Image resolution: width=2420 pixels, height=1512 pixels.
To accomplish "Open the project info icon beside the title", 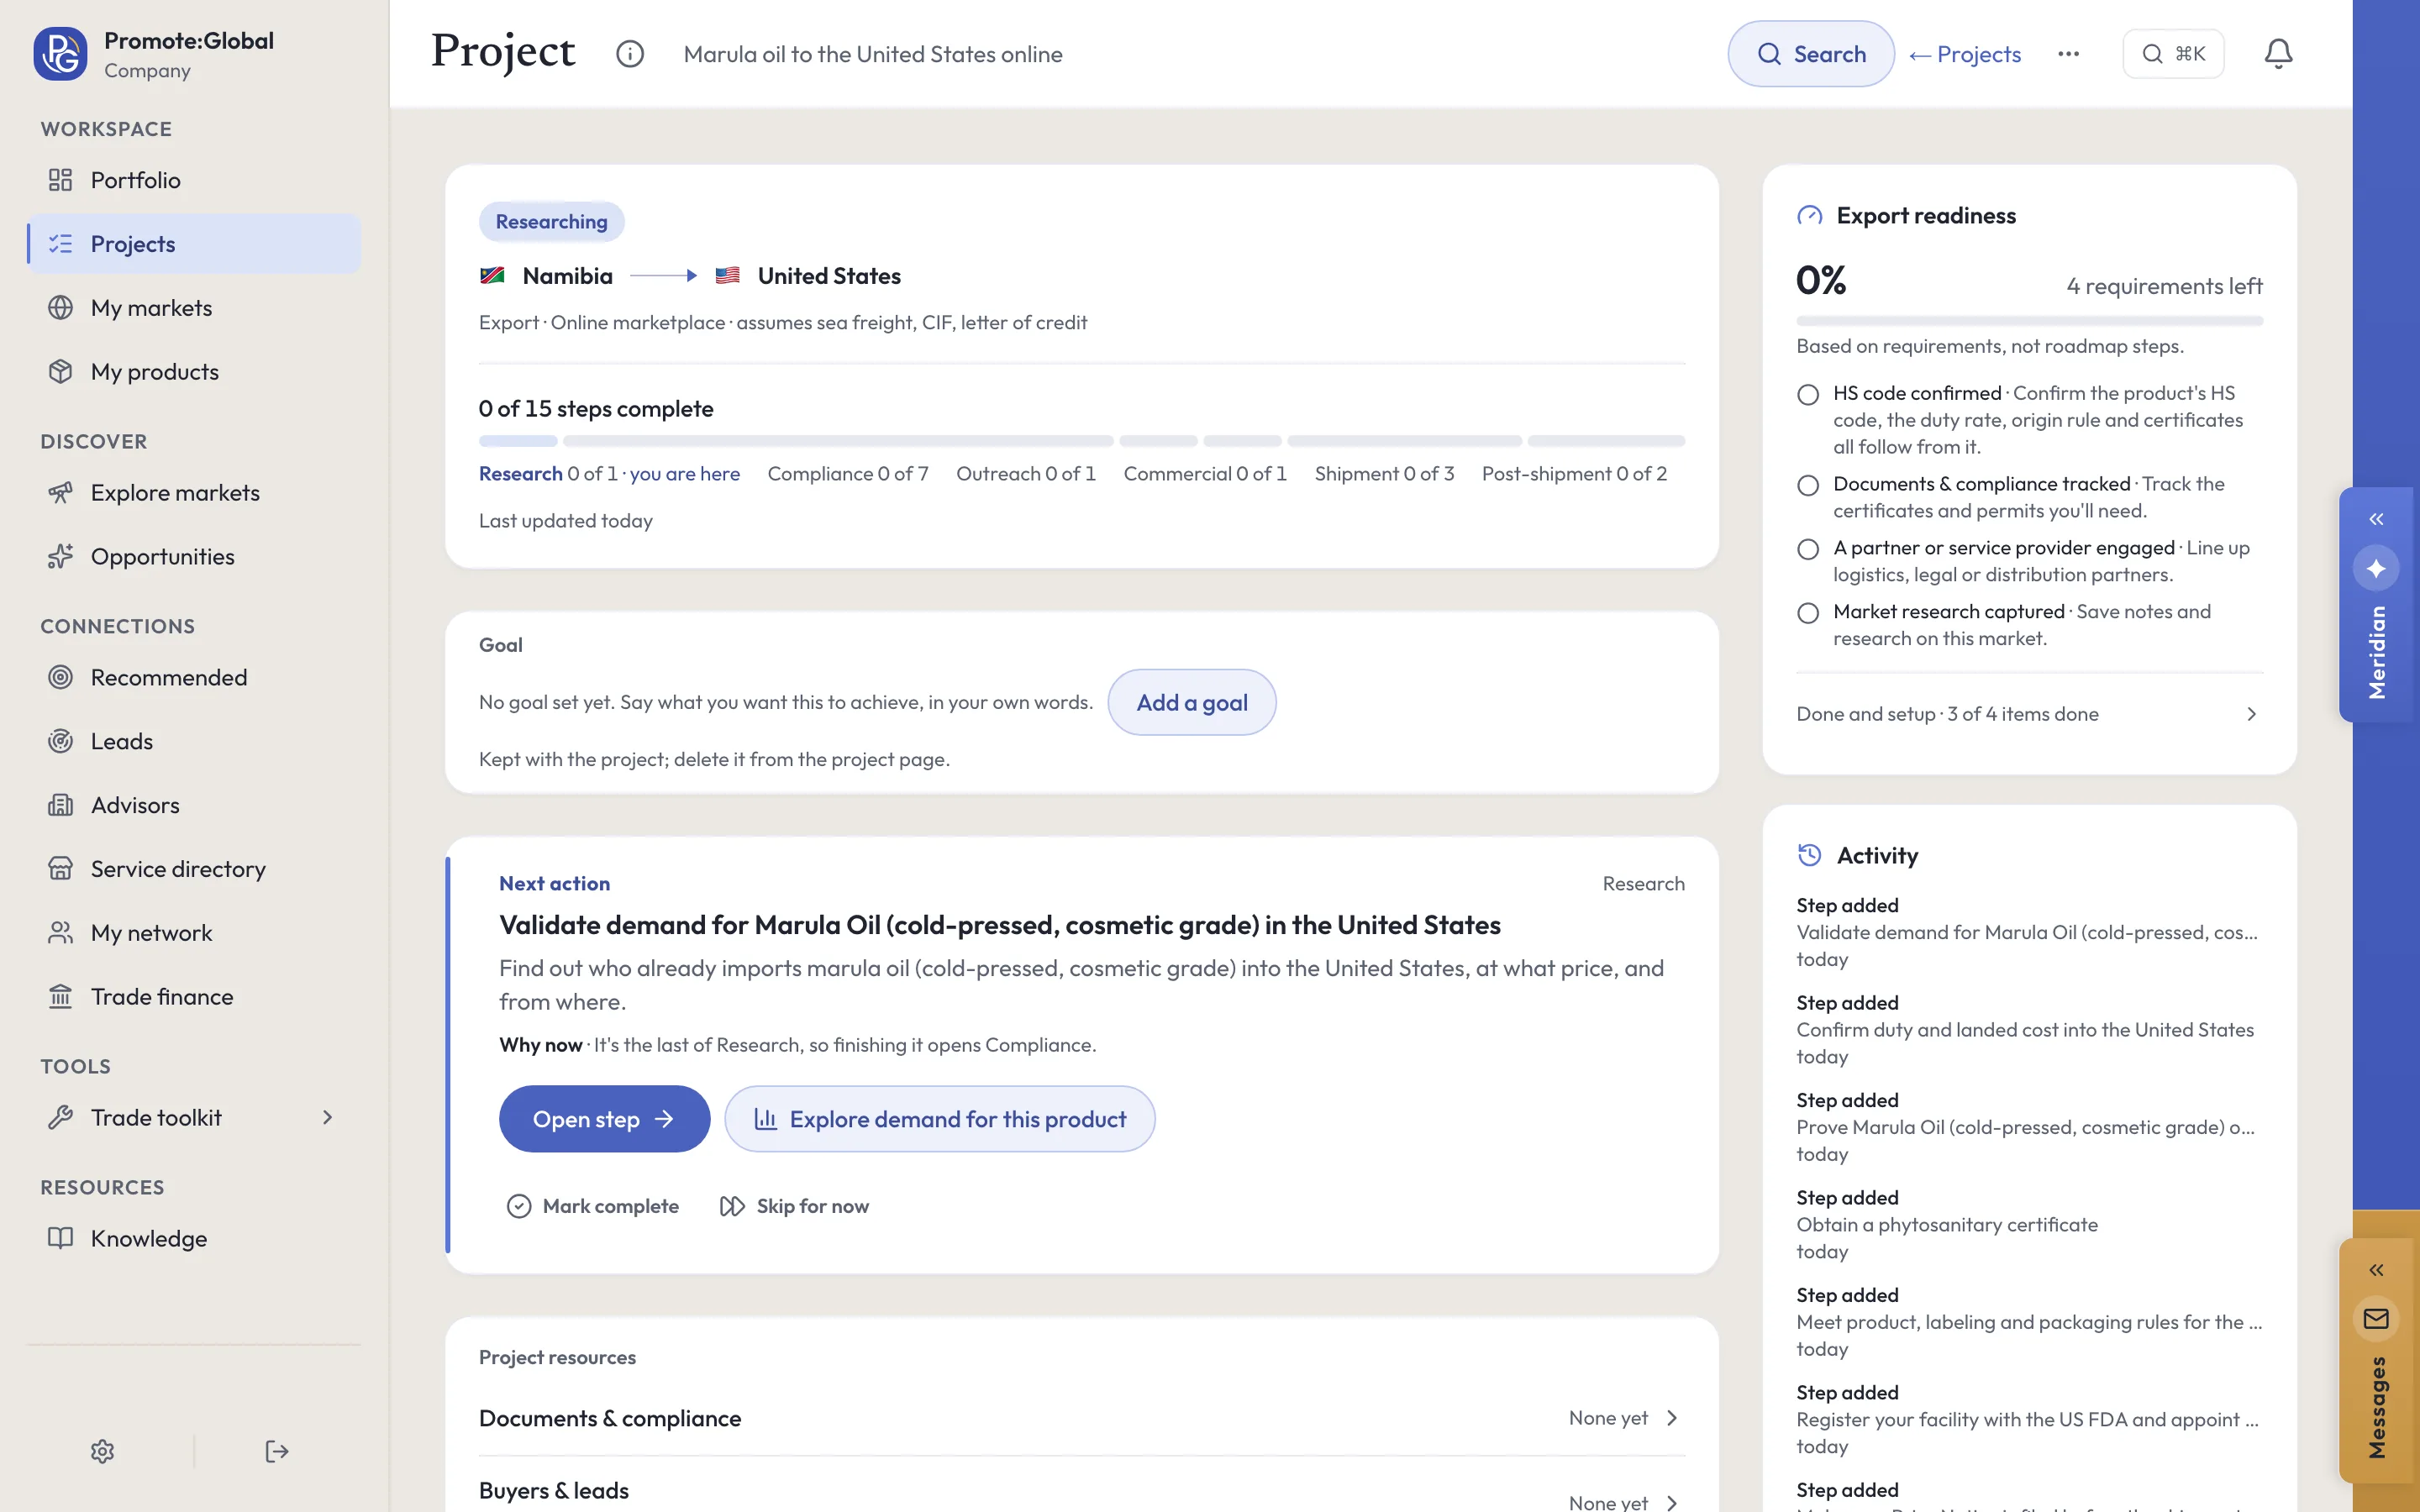I will [629, 54].
